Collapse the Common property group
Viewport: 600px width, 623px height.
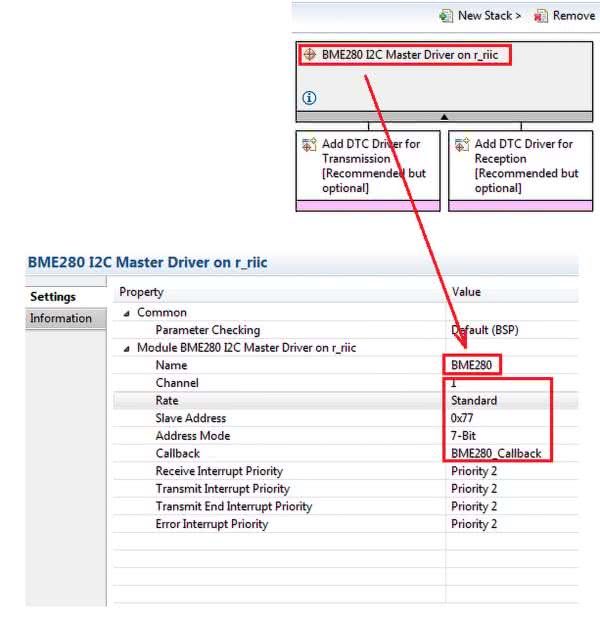click(127, 313)
